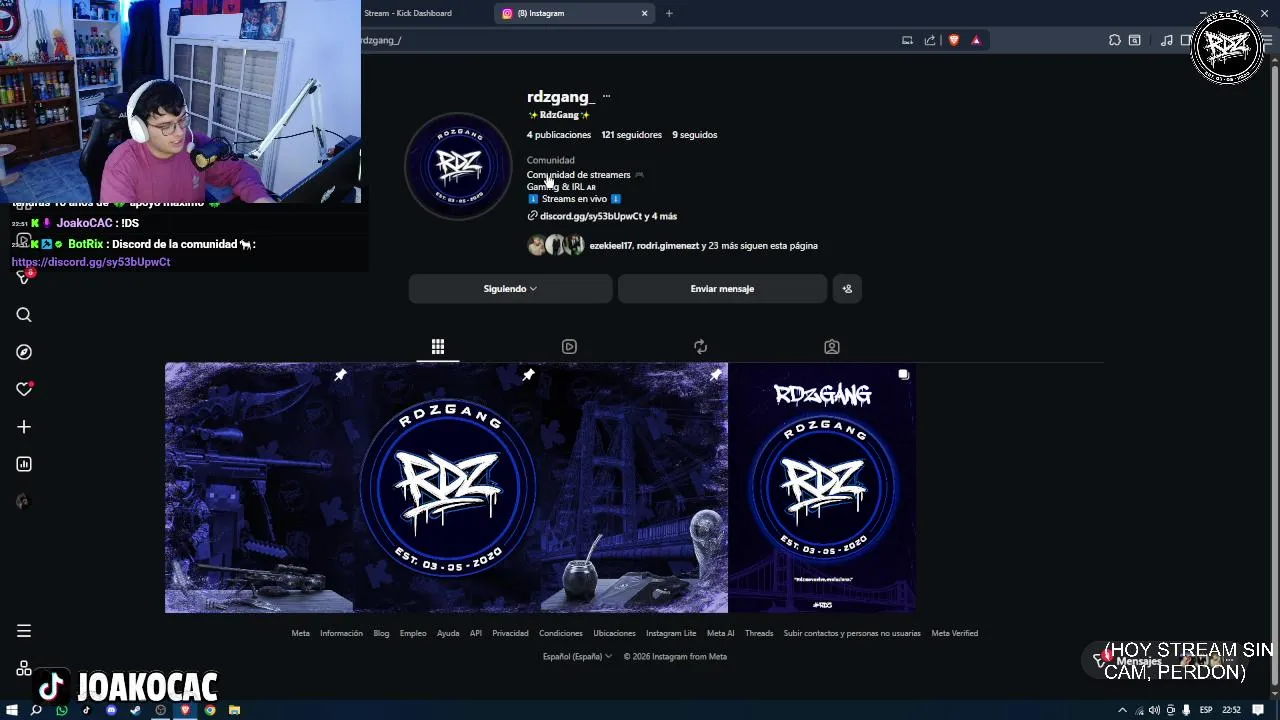Open the Instagram Lite footer link

(x=671, y=633)
